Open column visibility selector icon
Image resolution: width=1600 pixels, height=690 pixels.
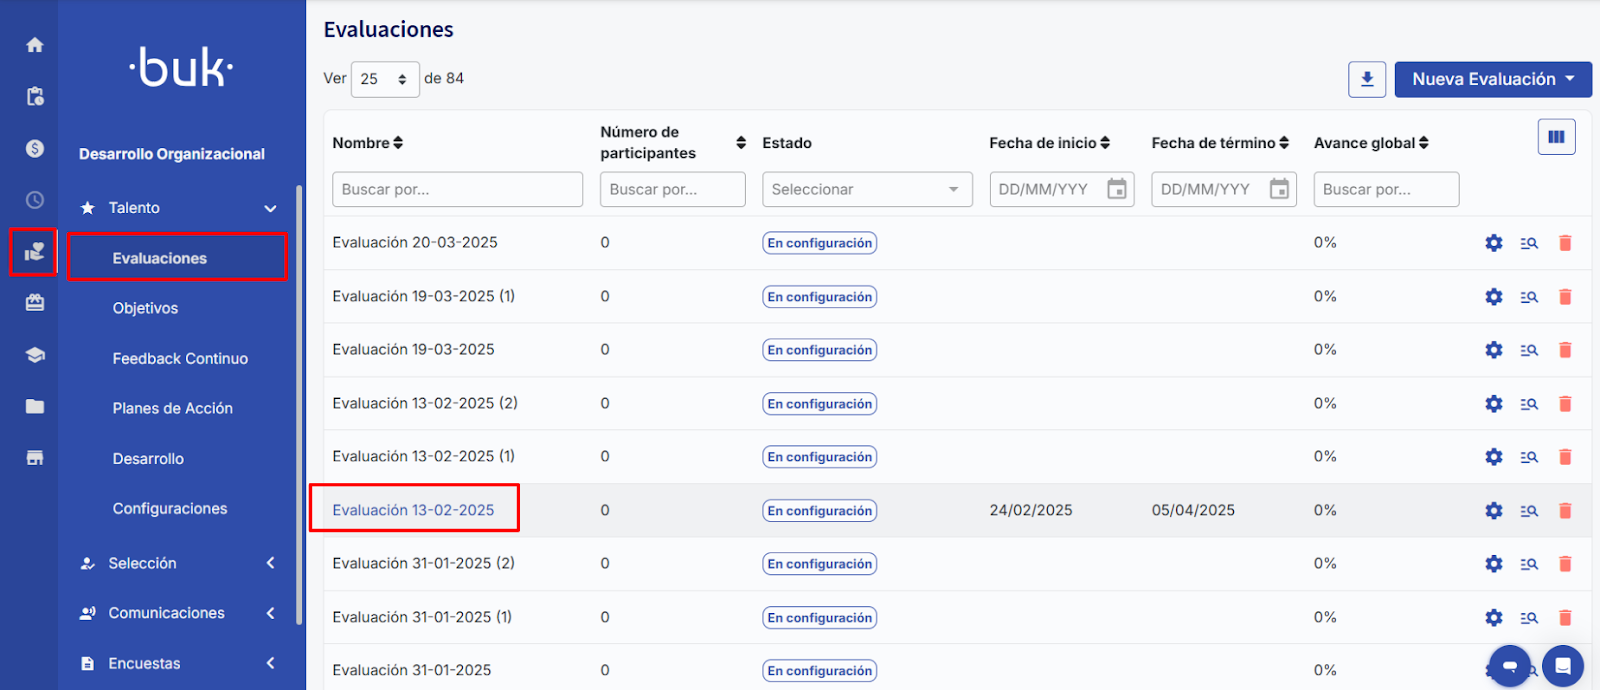[x=1556, y=137]
